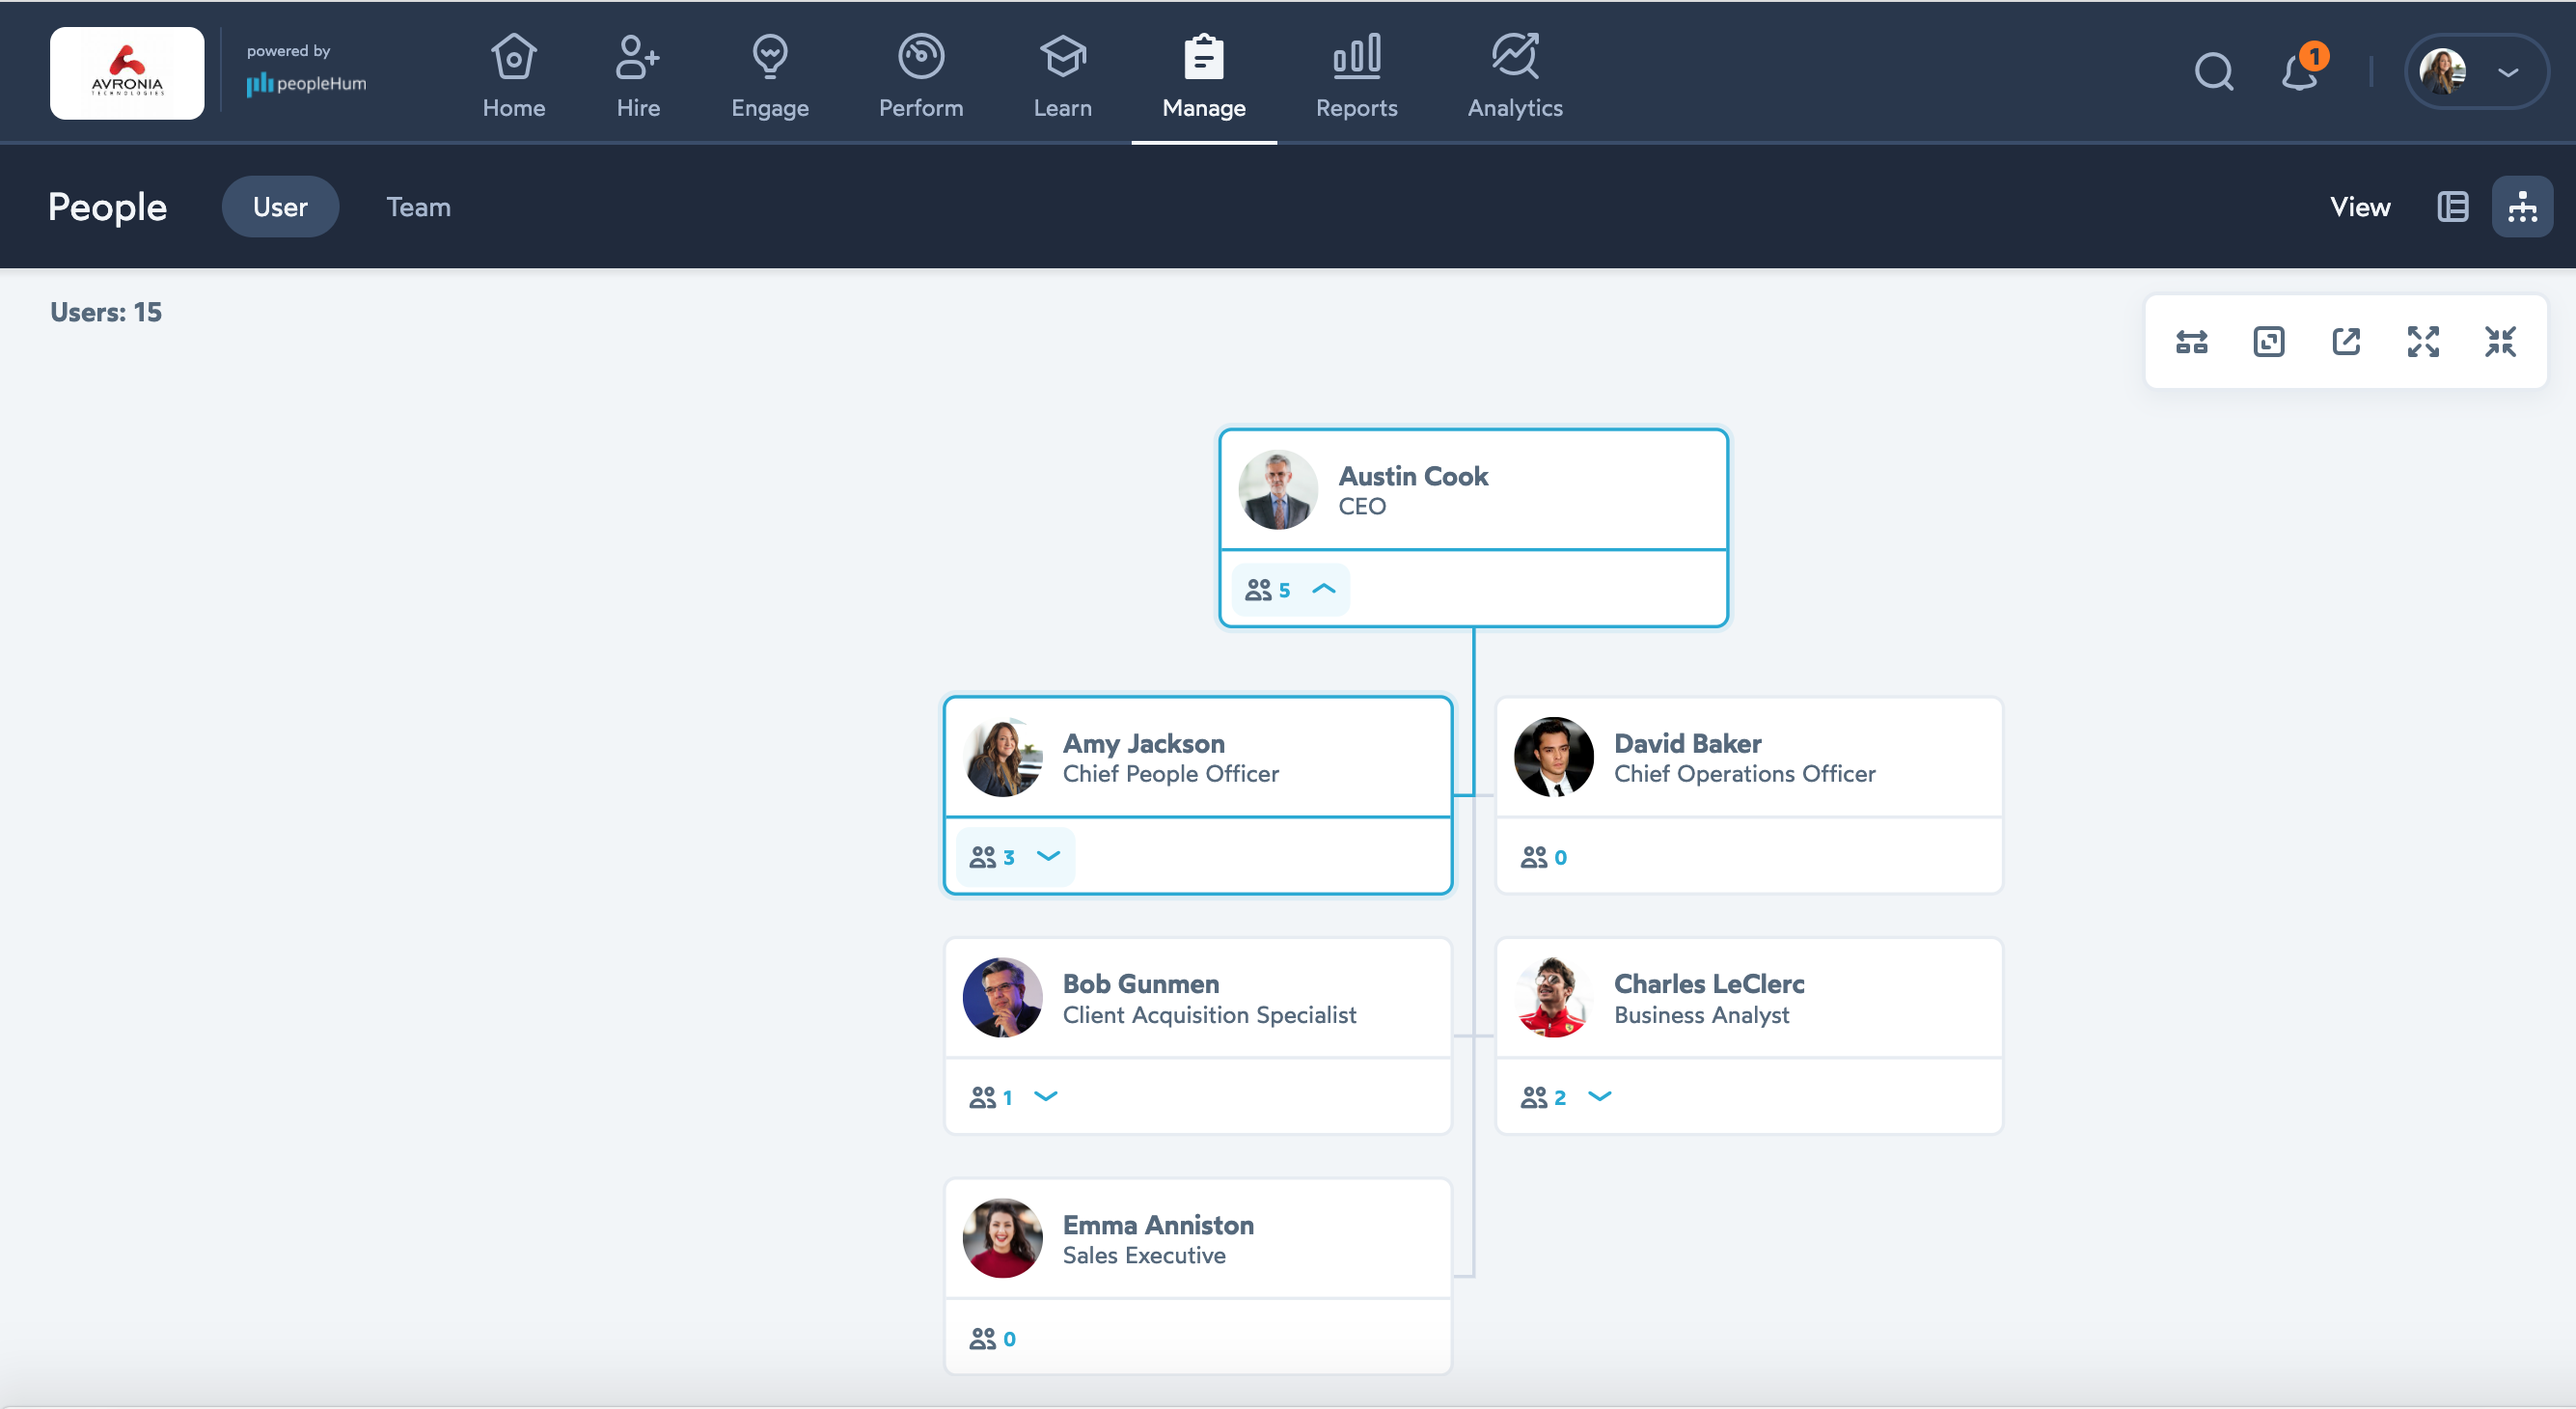The height and width of the screenshot is (1409, 2576).
Task: Switch to org chart view
Action: tap(2521, 207)
